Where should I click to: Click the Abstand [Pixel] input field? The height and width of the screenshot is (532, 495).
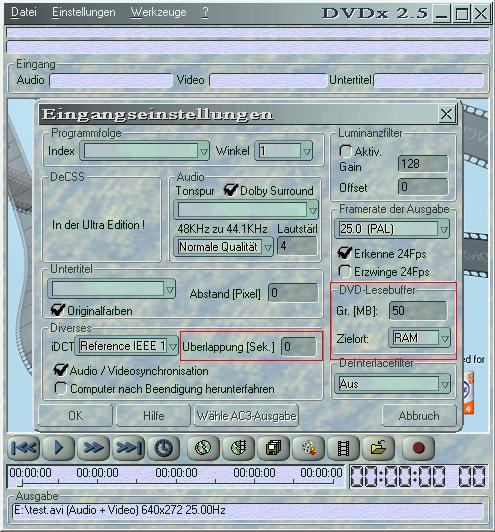(293, 293)
